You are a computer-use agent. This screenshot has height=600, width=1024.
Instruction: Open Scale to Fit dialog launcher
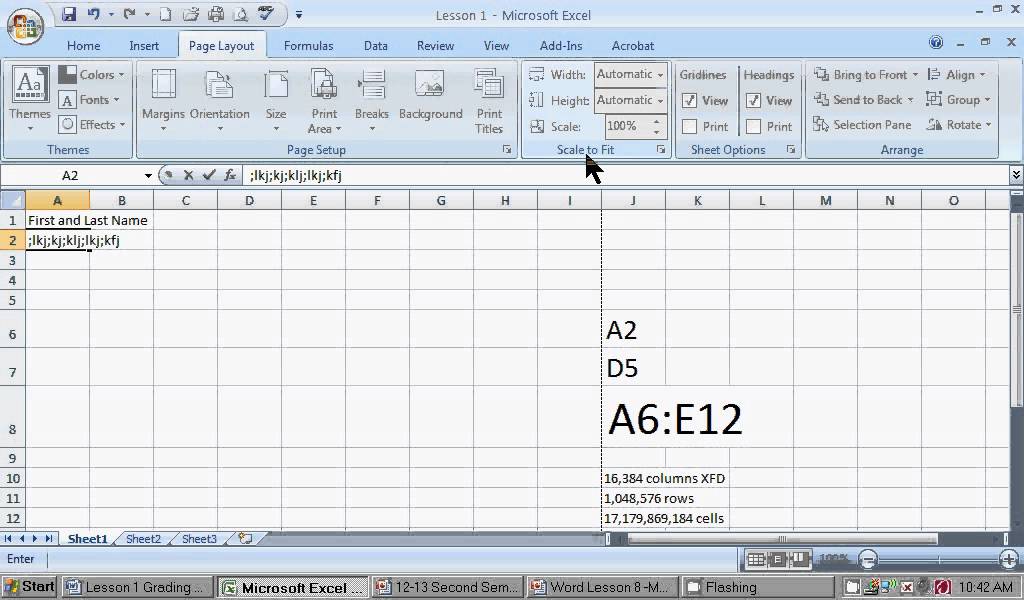[661, 150]
